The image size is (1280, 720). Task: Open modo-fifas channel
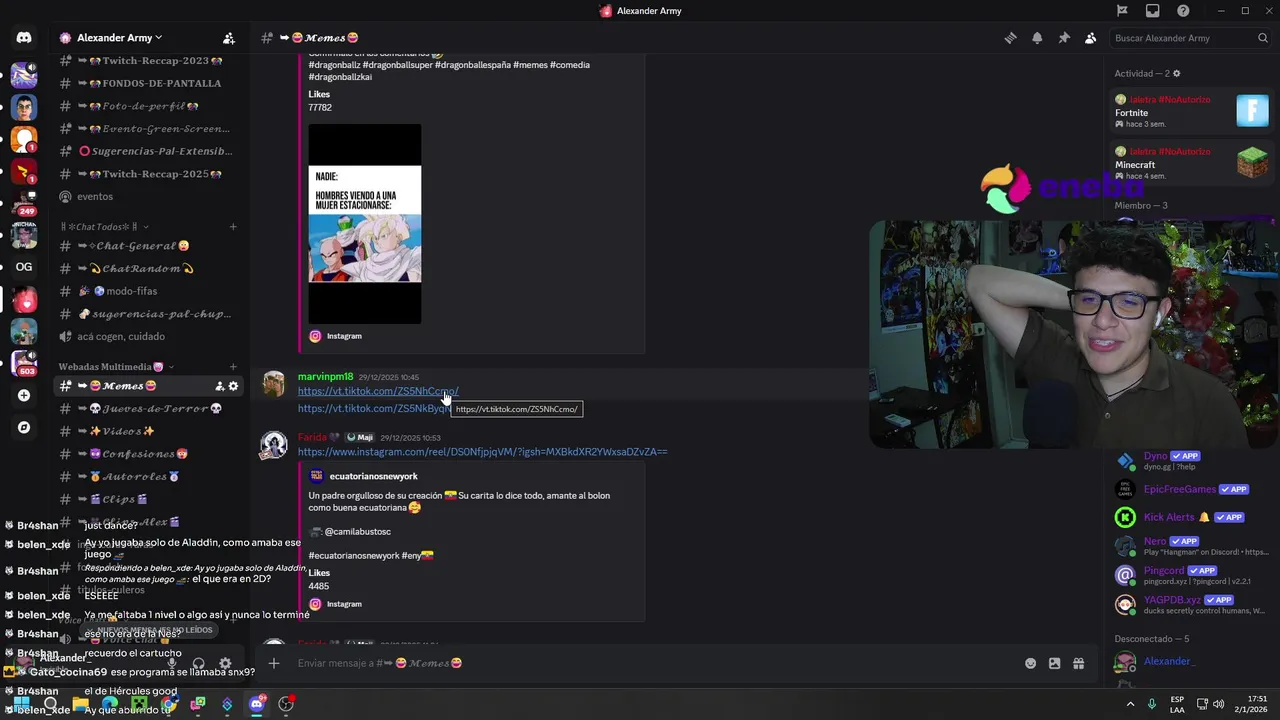click(150, 291)
